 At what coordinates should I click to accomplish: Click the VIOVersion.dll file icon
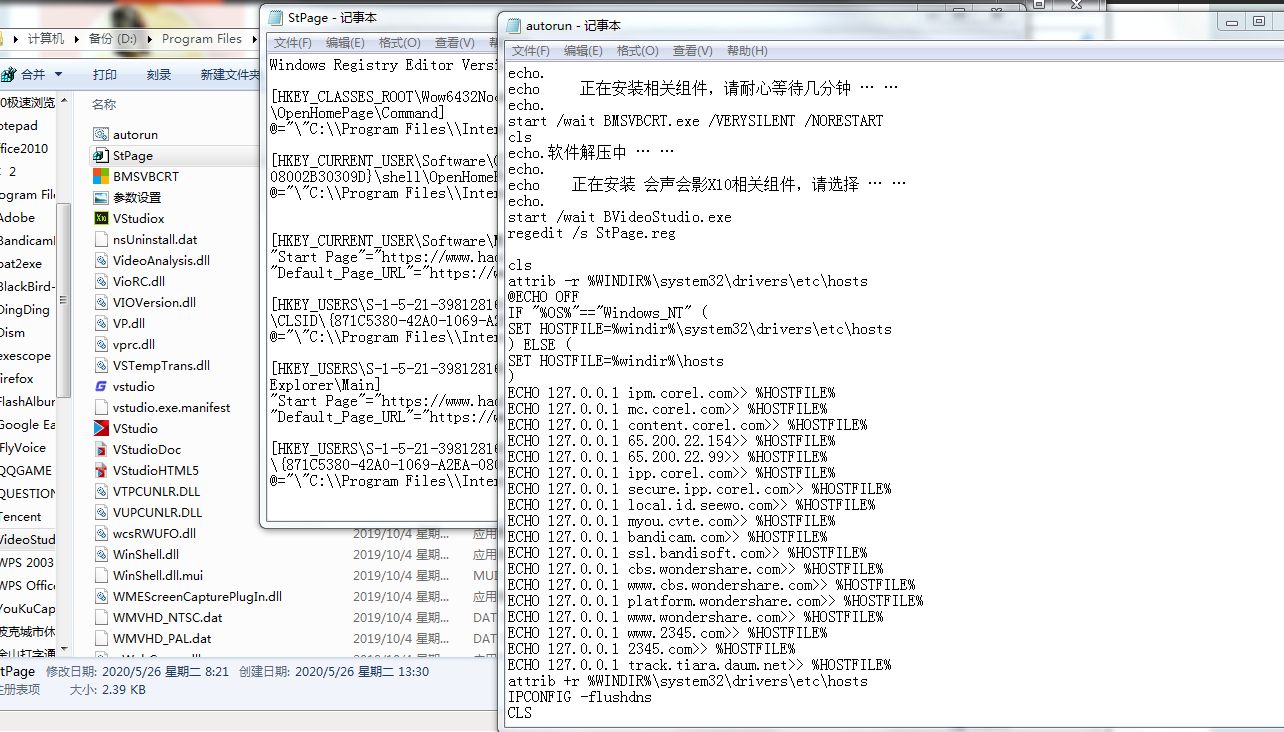(101, 302)
